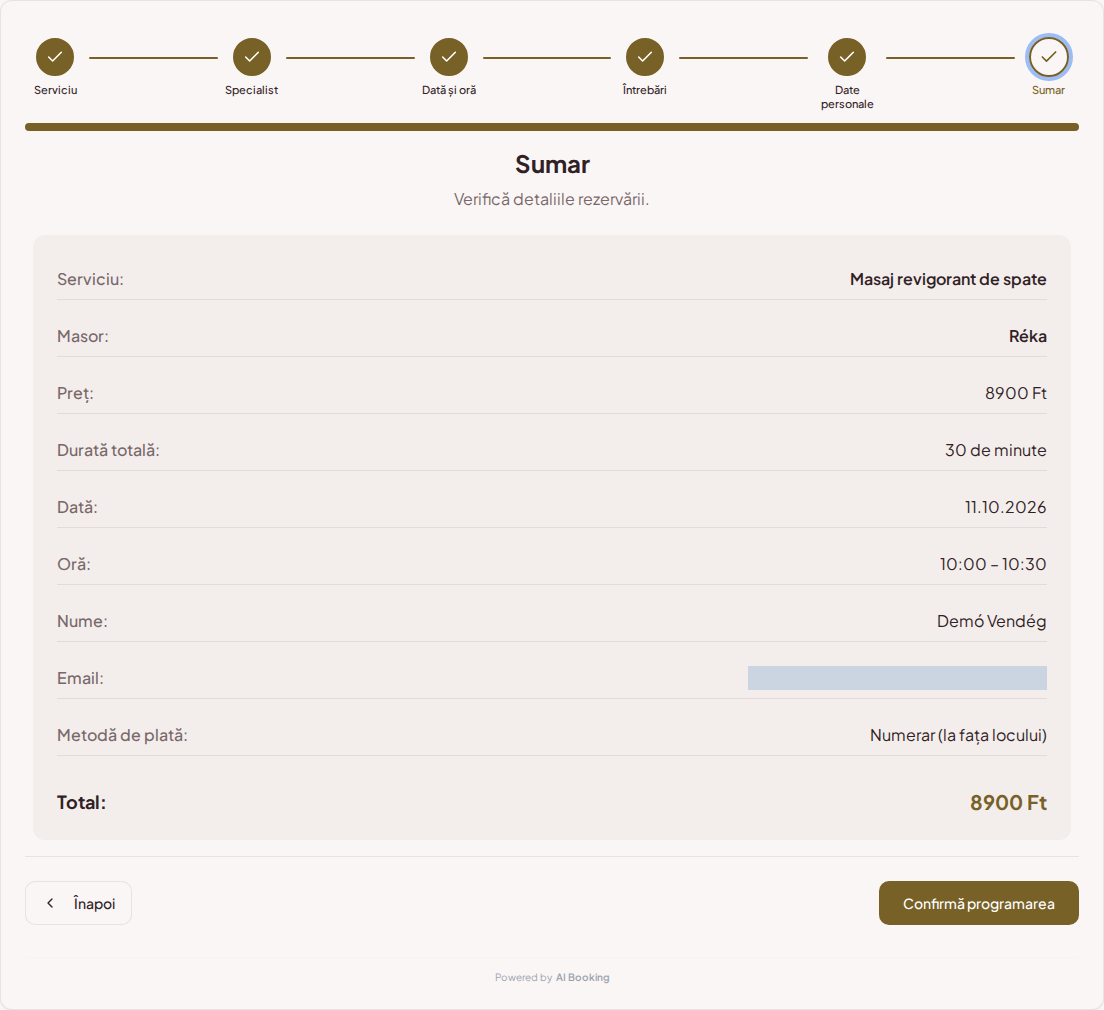Click the gold total amount 8900 Ft

click(1008, 802)
